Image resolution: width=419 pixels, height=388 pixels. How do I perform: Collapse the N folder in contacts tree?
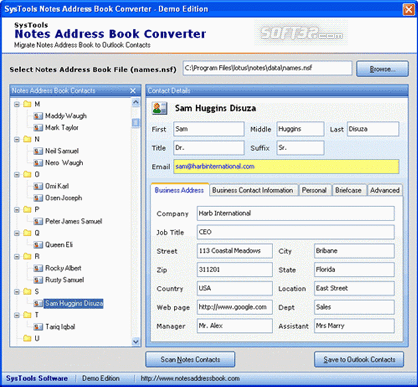pyautogui.click(x=17, y=140)
